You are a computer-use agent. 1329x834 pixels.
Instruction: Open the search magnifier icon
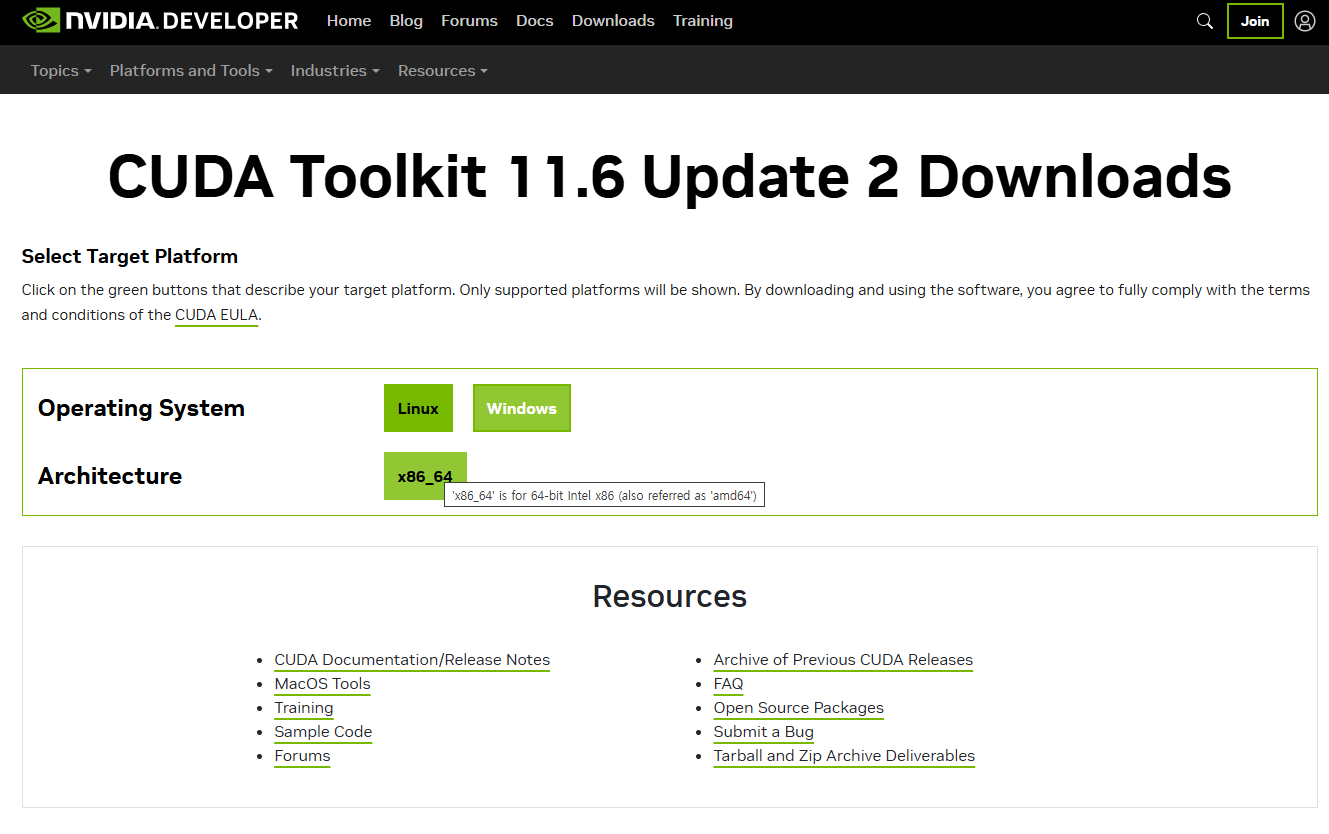(x=1205, y=21)
